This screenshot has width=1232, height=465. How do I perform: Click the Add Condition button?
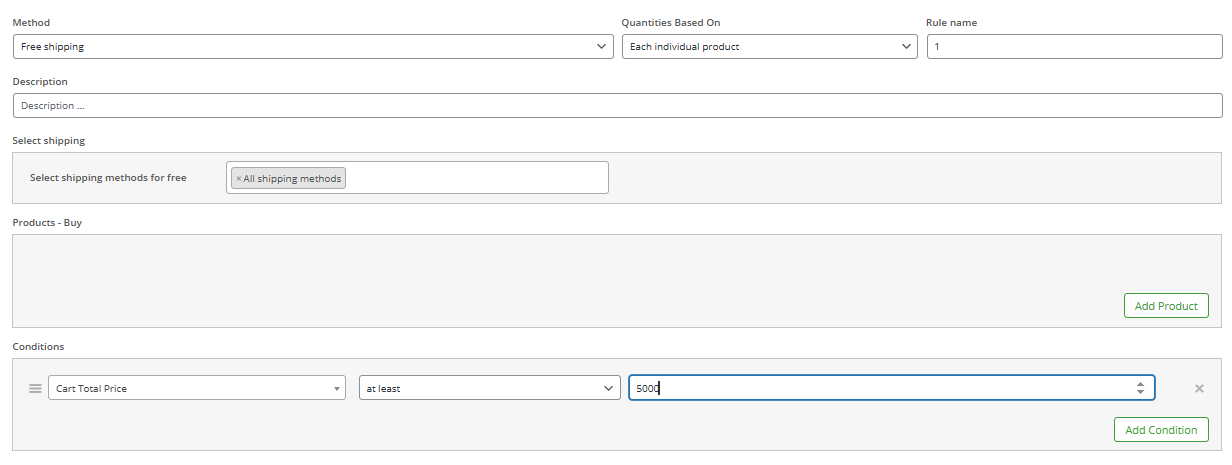click(1161, 430)
